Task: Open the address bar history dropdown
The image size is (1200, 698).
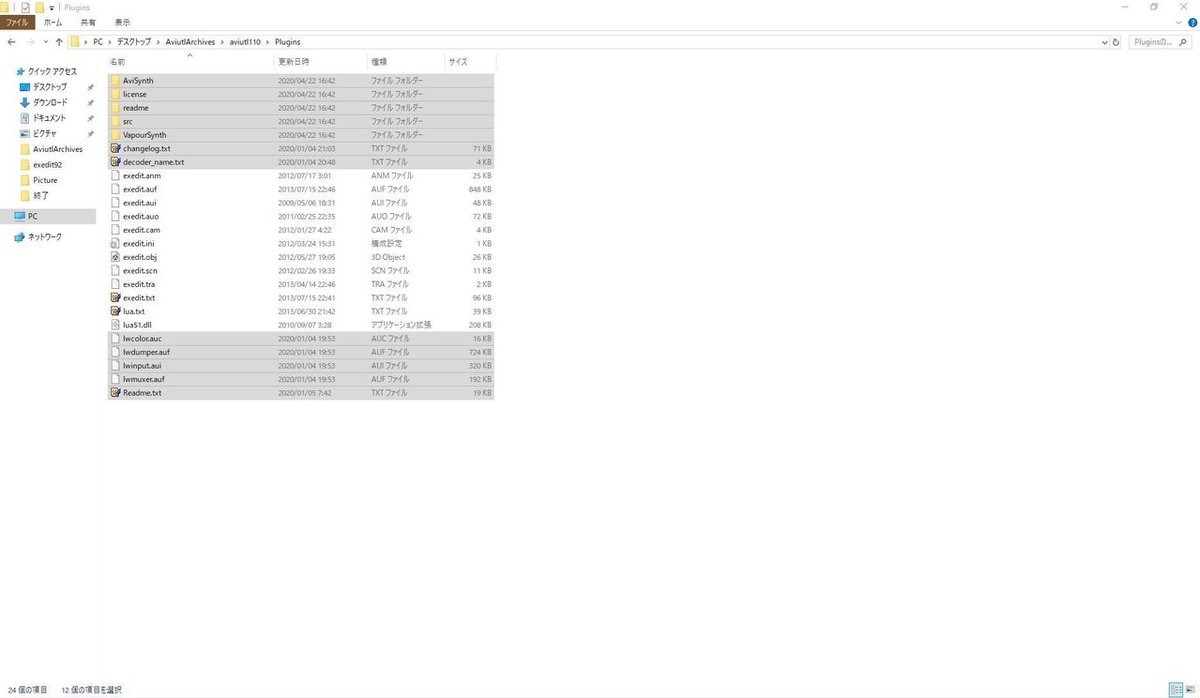Action: point(1104,42)
